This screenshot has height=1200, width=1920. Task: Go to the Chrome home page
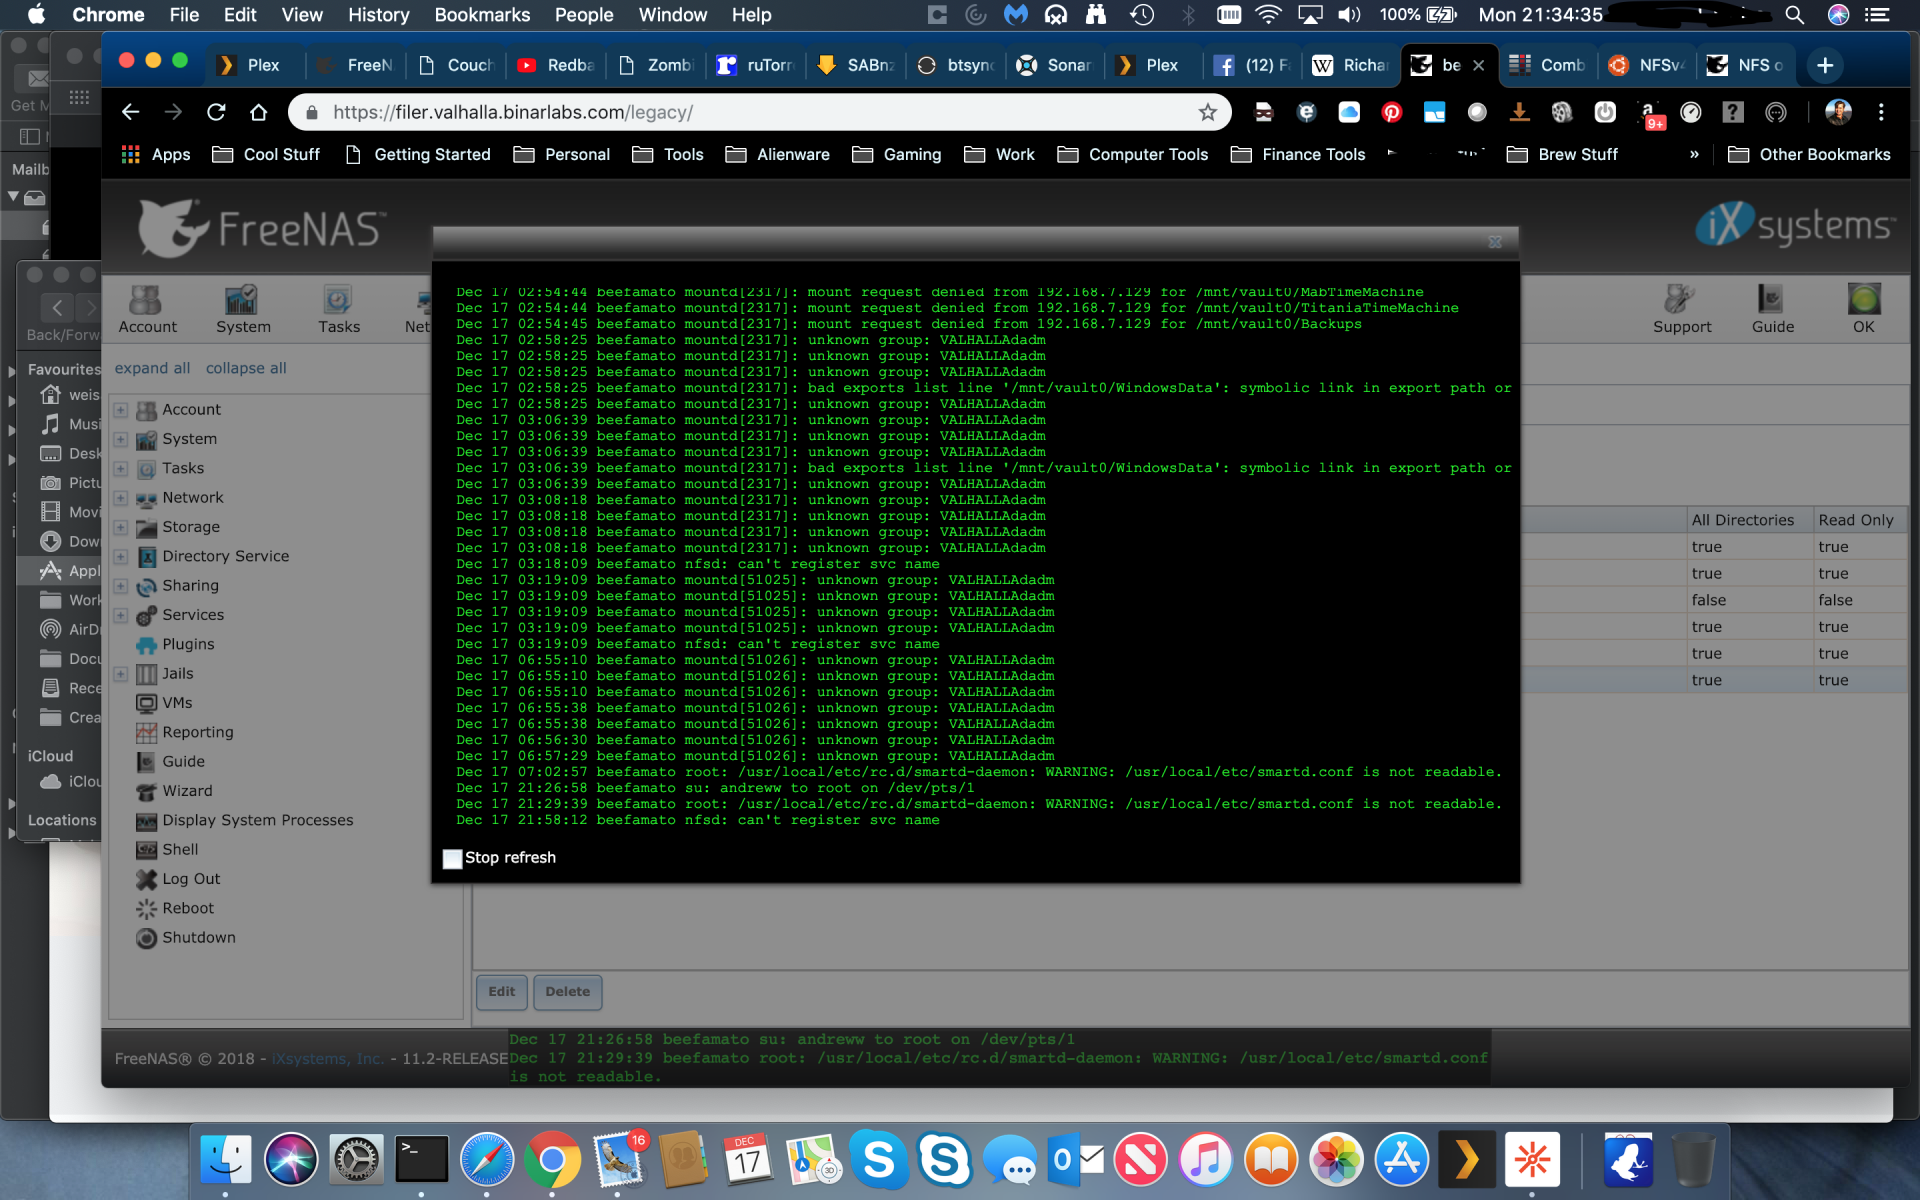(x=259, y=113)
